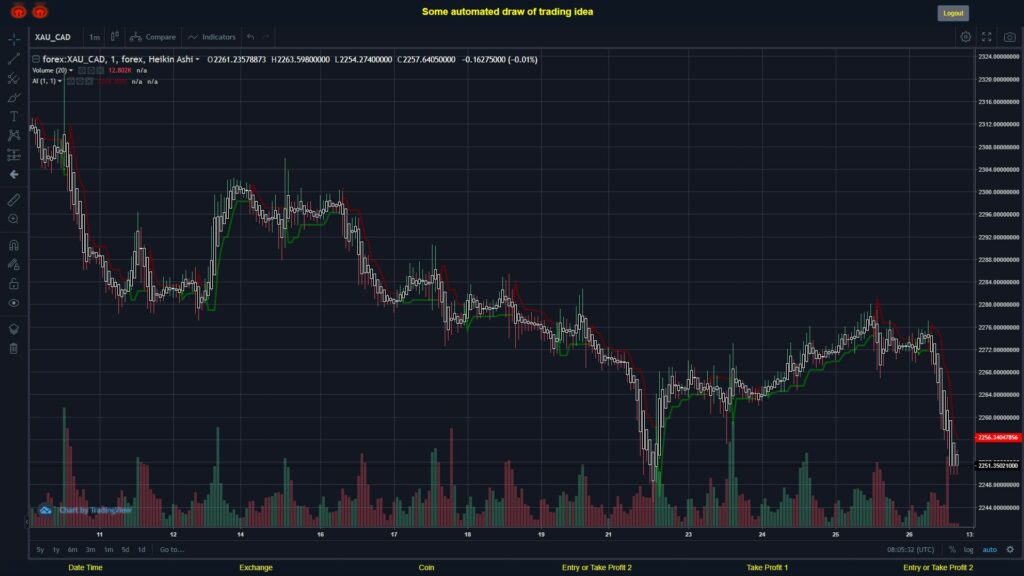Set time range to 5d
Viewport: 1024px width, 576px height.
(x=125, y=550)
